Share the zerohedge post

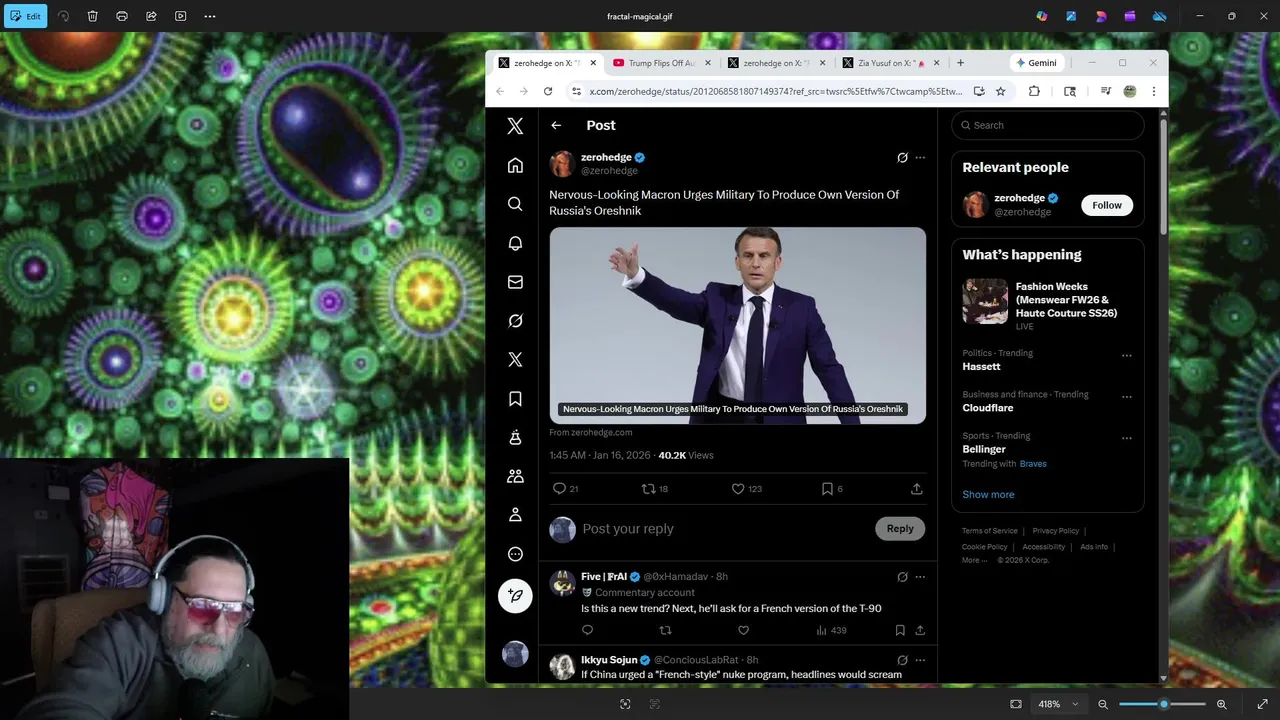pyautogui.click(x=916, y=489)
